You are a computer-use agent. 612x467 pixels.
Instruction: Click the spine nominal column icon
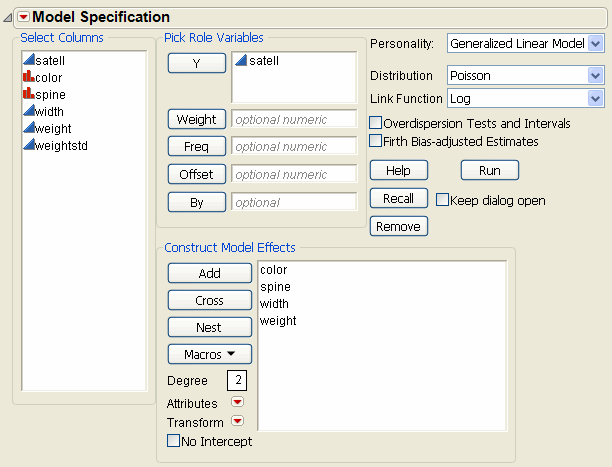click(28, 94)
